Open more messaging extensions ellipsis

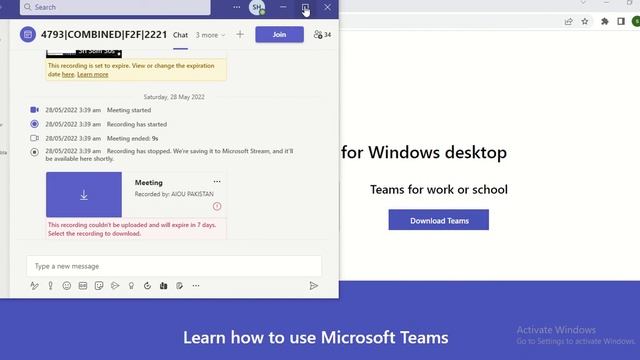pos(196,286)
